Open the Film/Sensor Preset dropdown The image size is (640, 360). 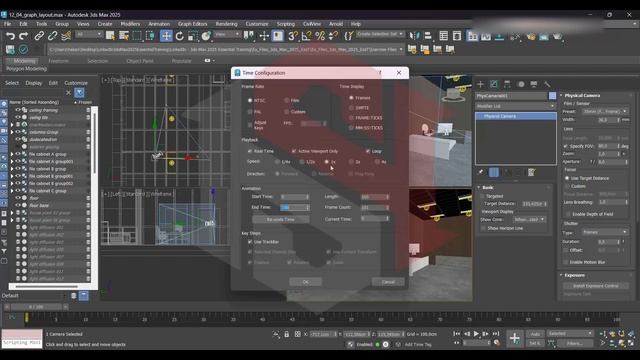(605, 111)
